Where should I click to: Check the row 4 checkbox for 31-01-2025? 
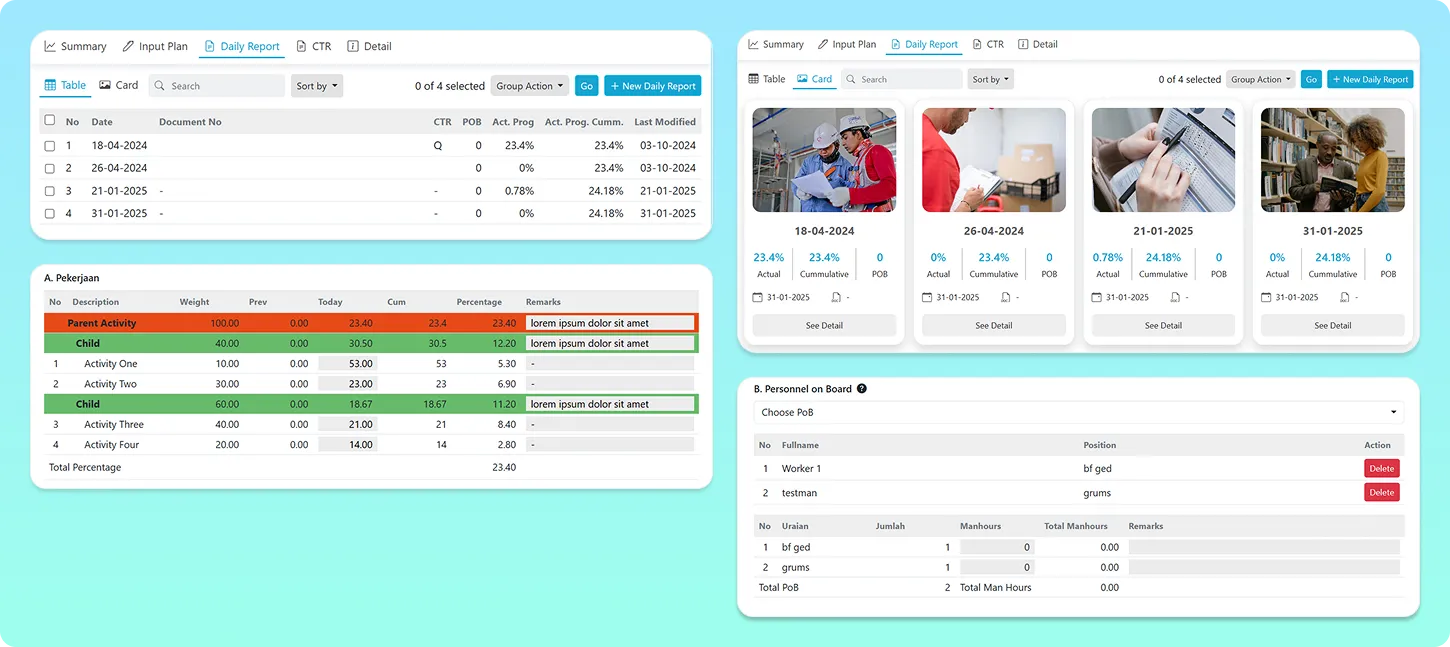pos(50,214)
